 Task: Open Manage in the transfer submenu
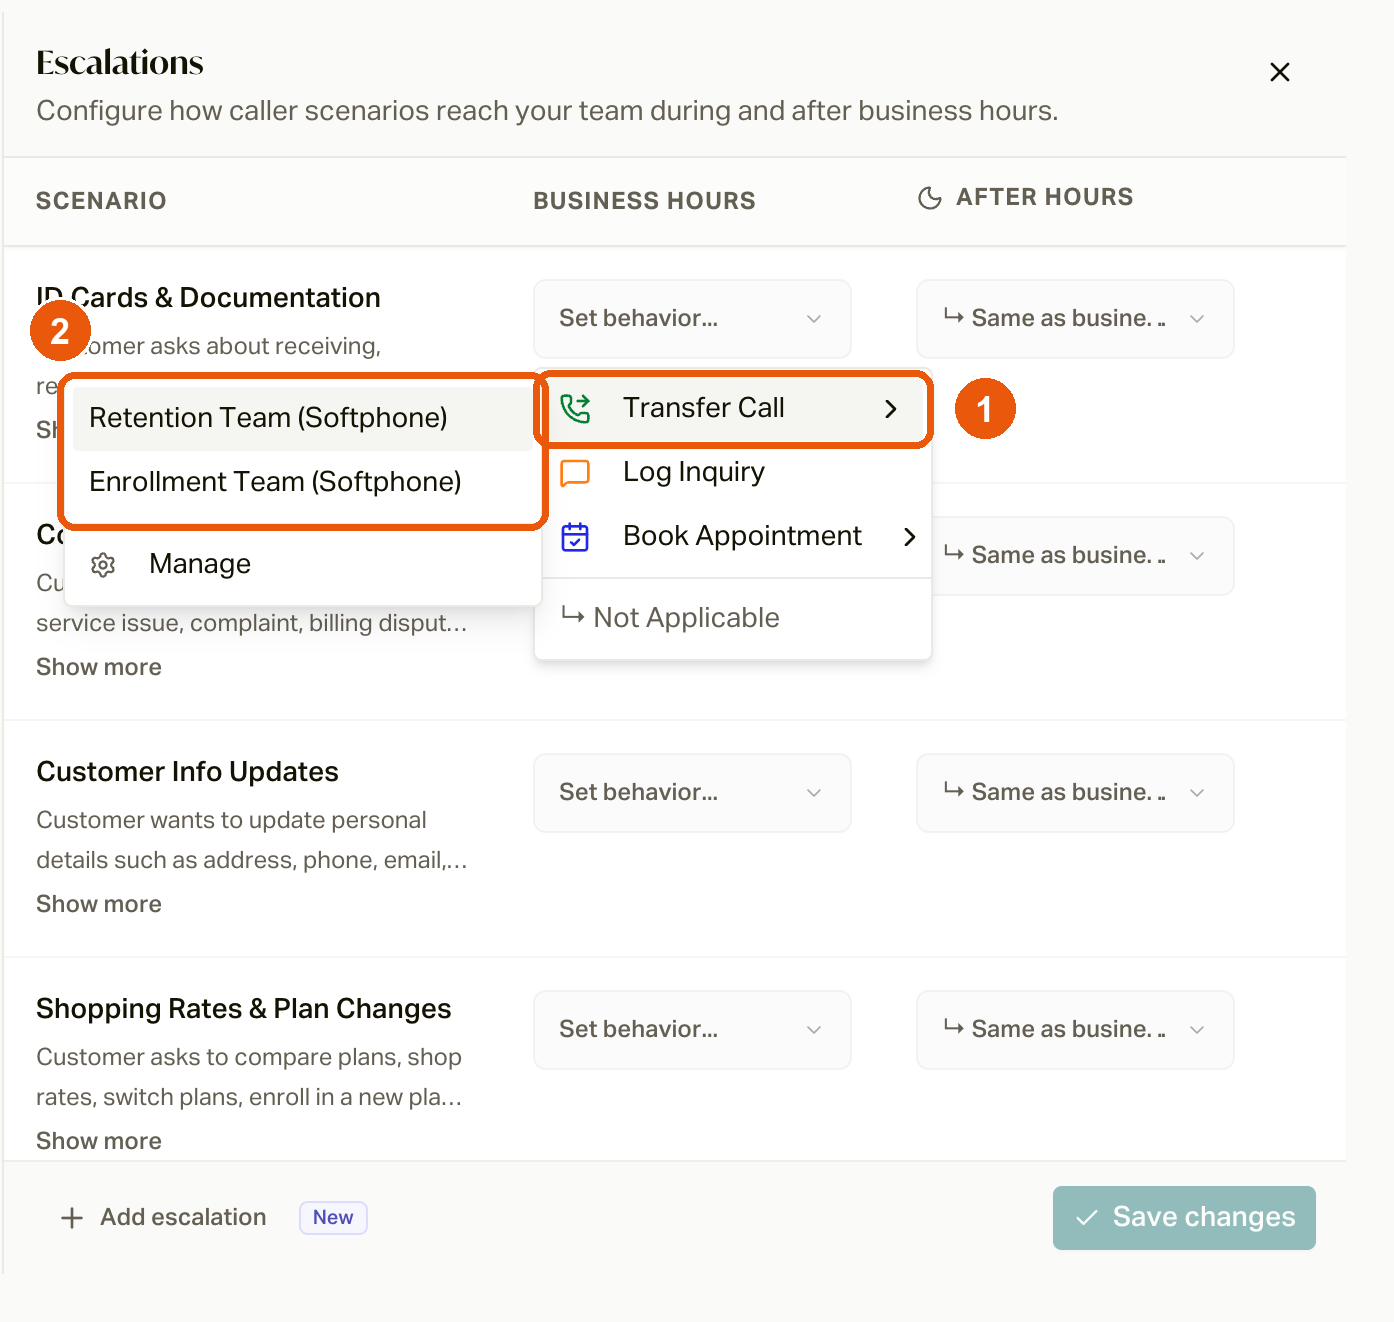pyautogui.click(x=303, y=565)
